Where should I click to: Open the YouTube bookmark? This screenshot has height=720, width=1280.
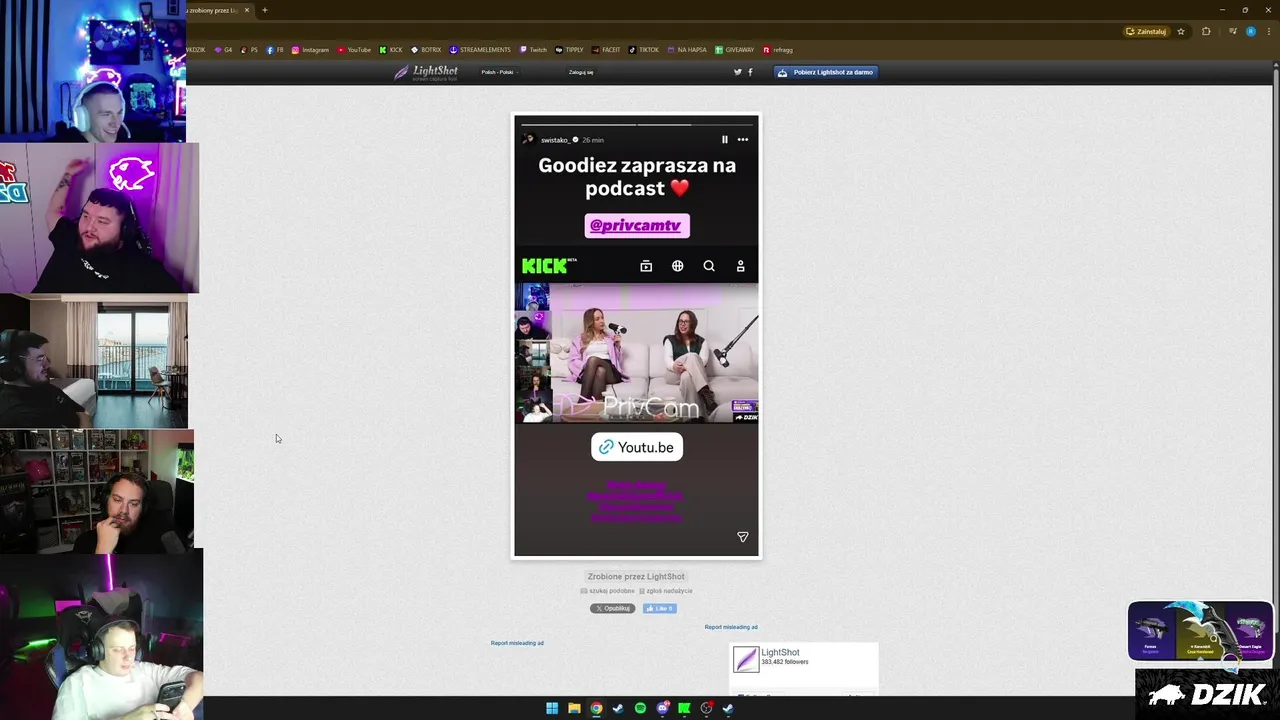[x=354, y=50]
